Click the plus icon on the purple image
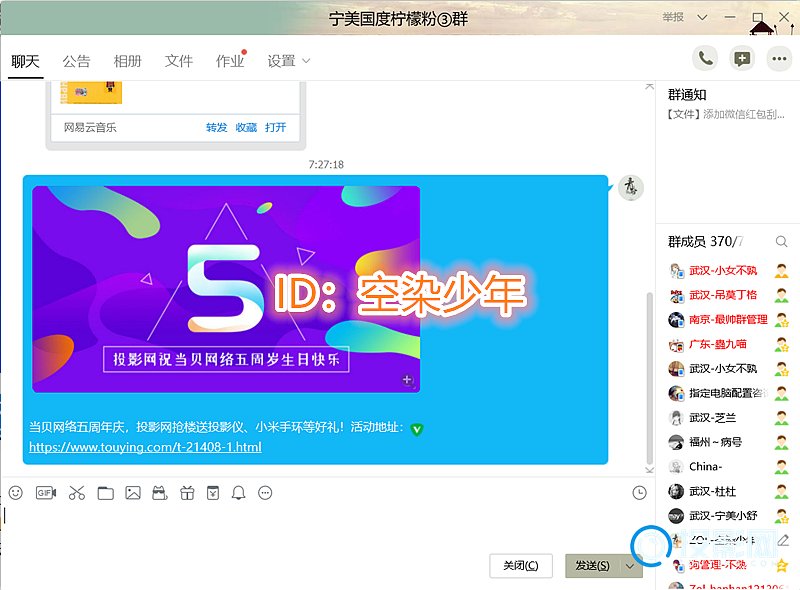This screenshot has width=800, height=590. pyautogui.click(x=407, y=380)
